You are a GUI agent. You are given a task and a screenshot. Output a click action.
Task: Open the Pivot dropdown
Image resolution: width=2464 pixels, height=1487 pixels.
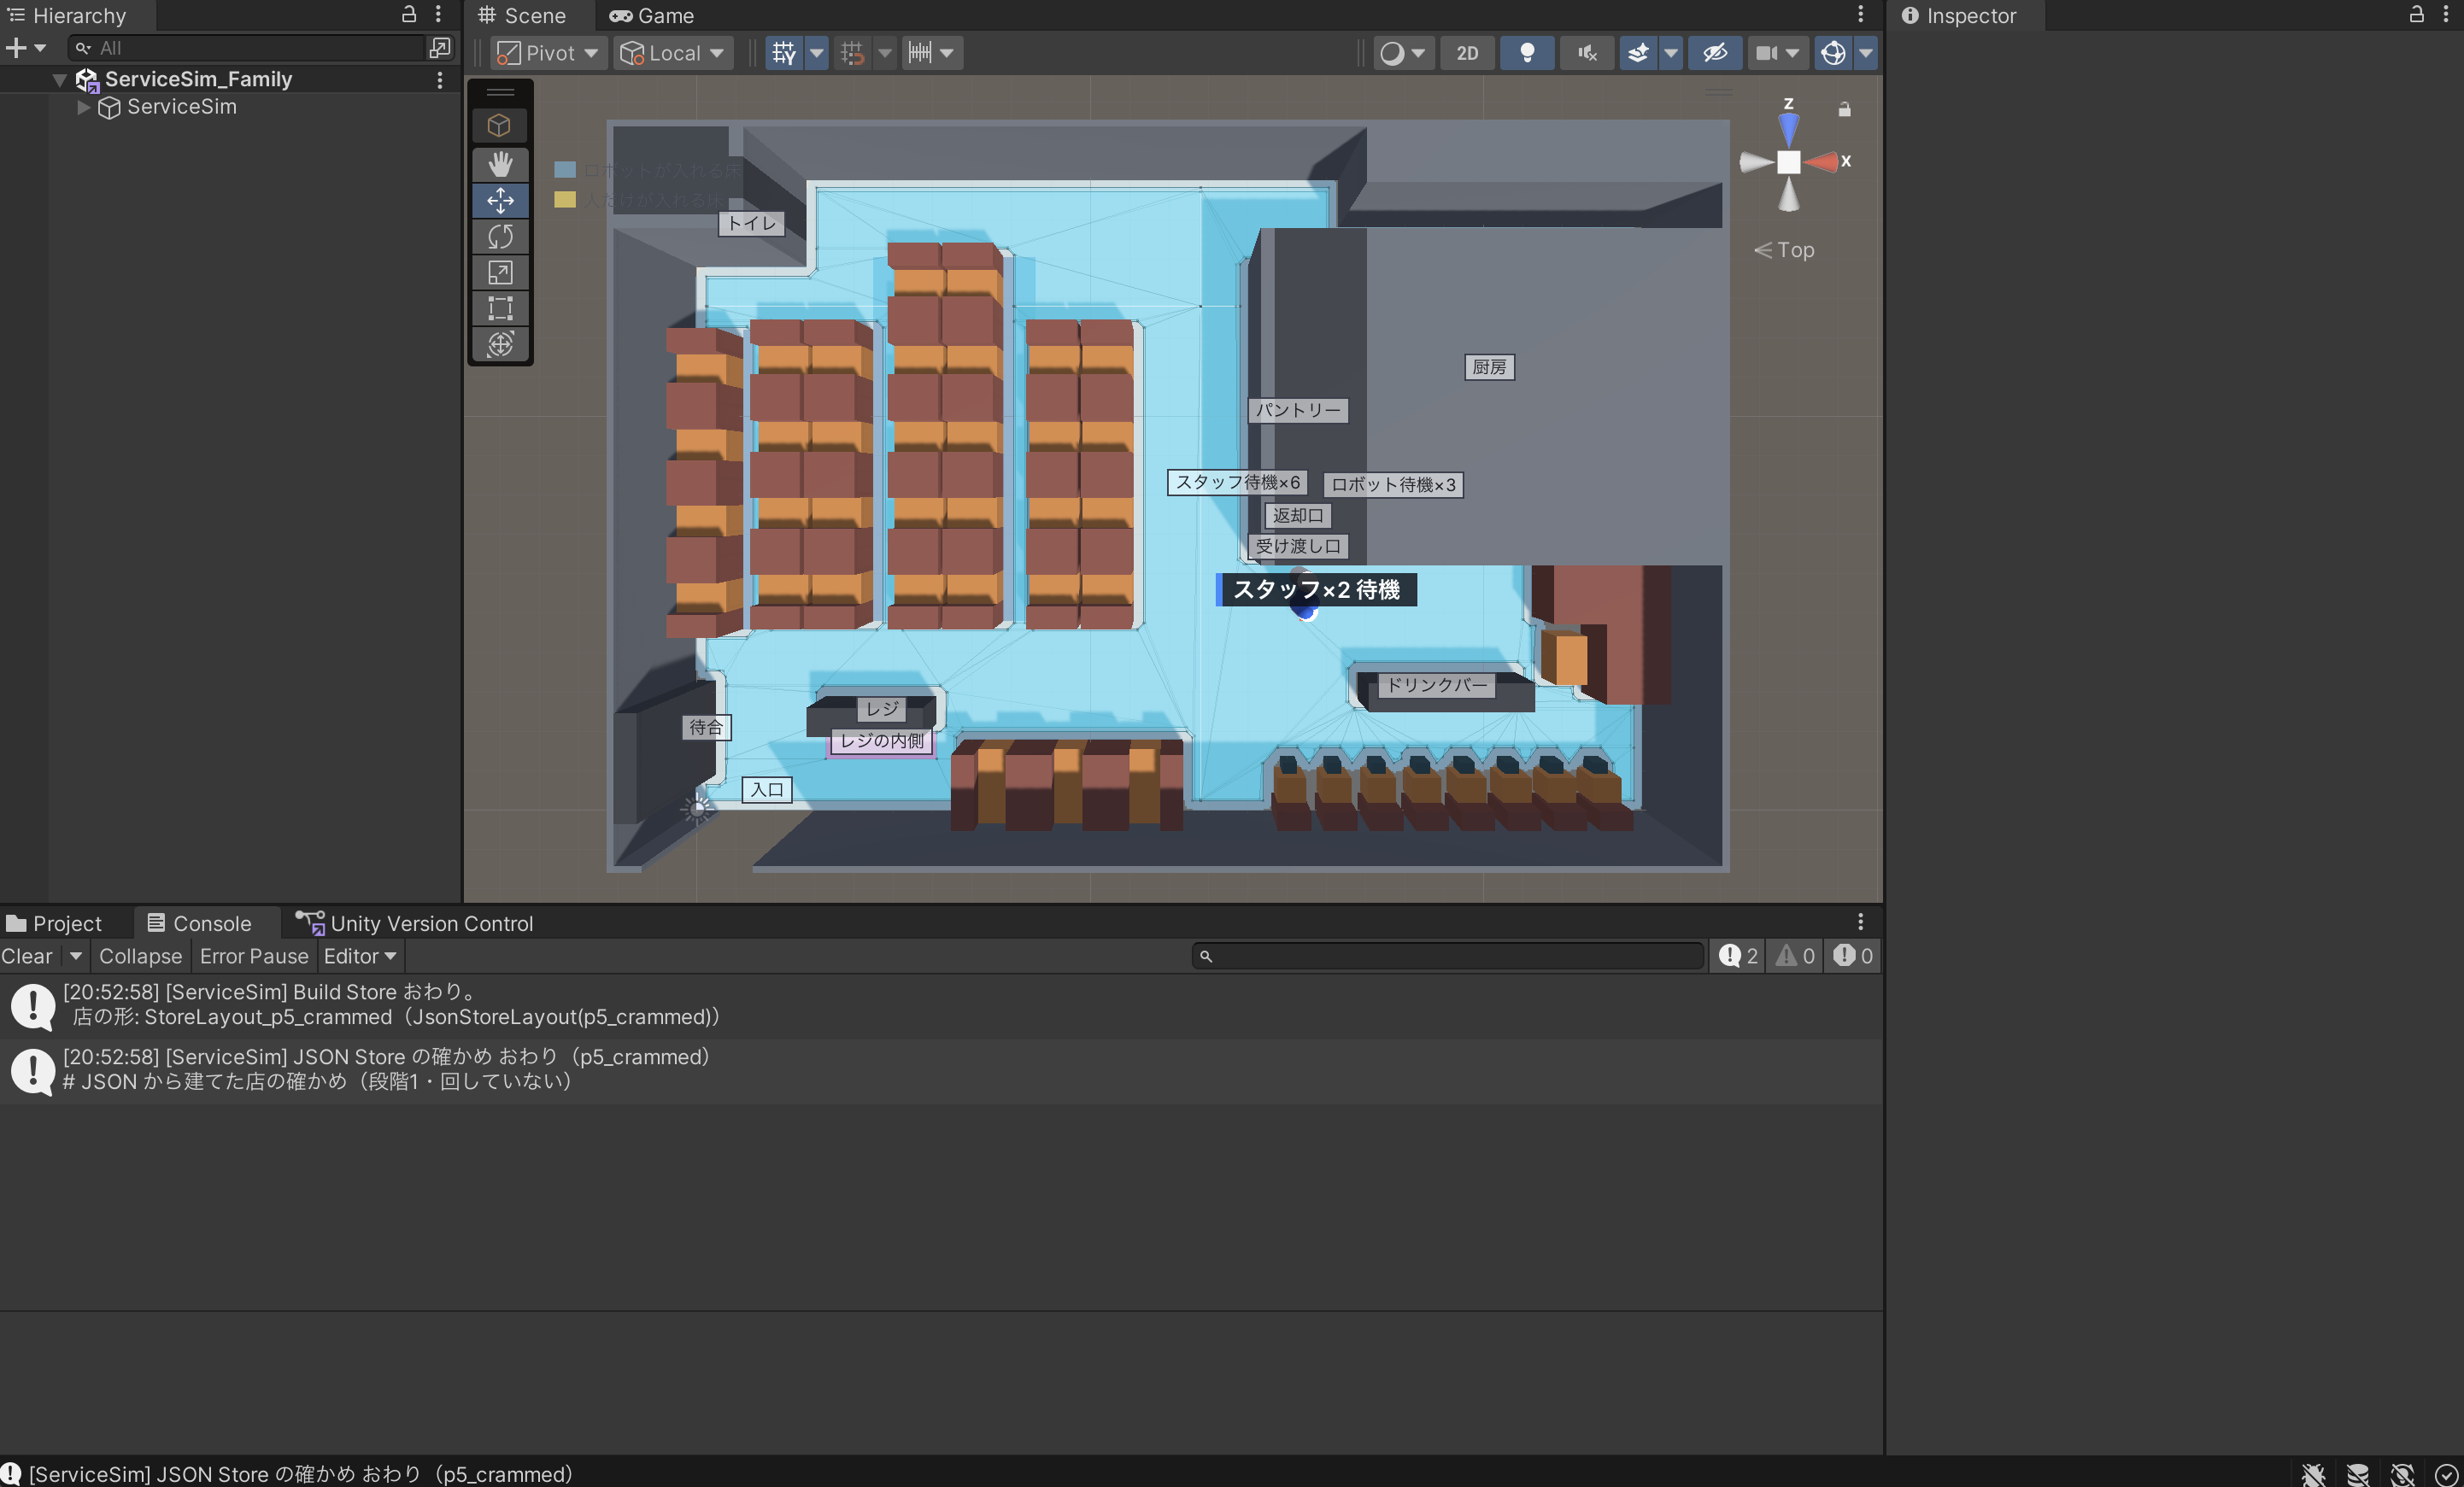(549, 53)
